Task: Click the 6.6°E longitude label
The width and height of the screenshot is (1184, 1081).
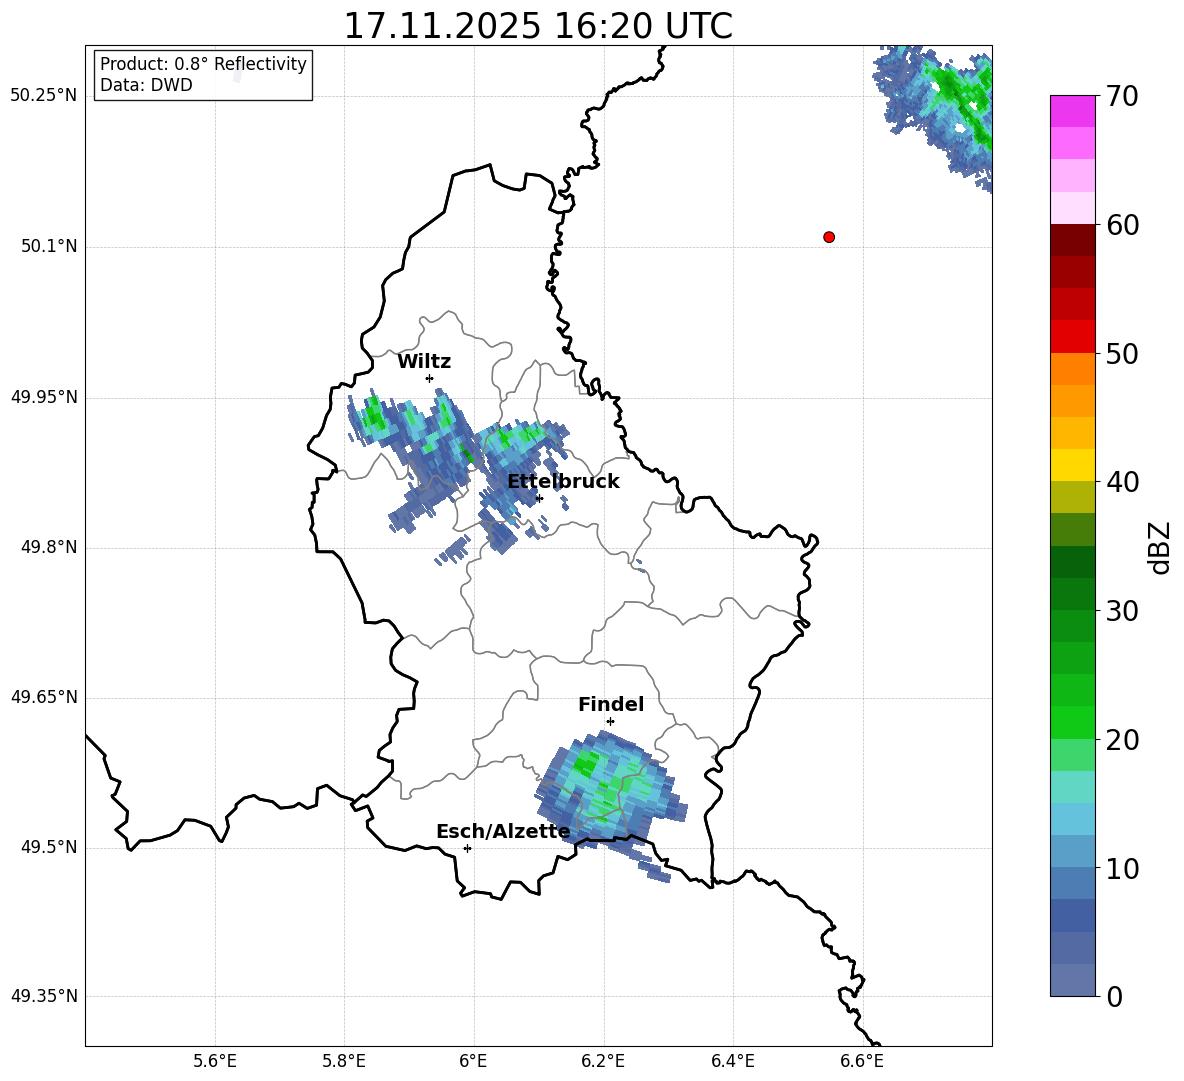Action: [x=862, y=1061]
